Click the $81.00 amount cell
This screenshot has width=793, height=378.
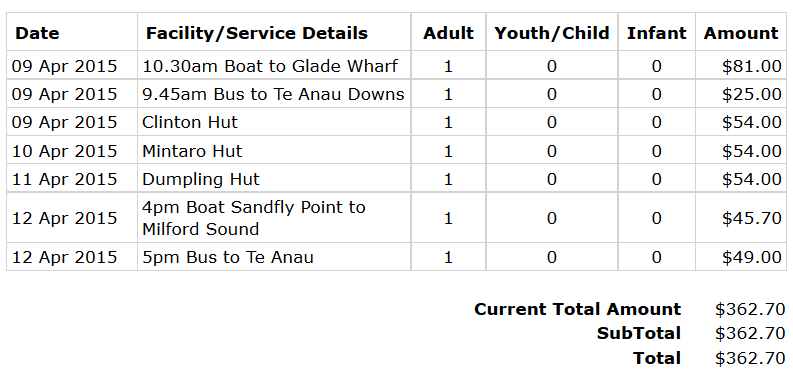point(741,65)
